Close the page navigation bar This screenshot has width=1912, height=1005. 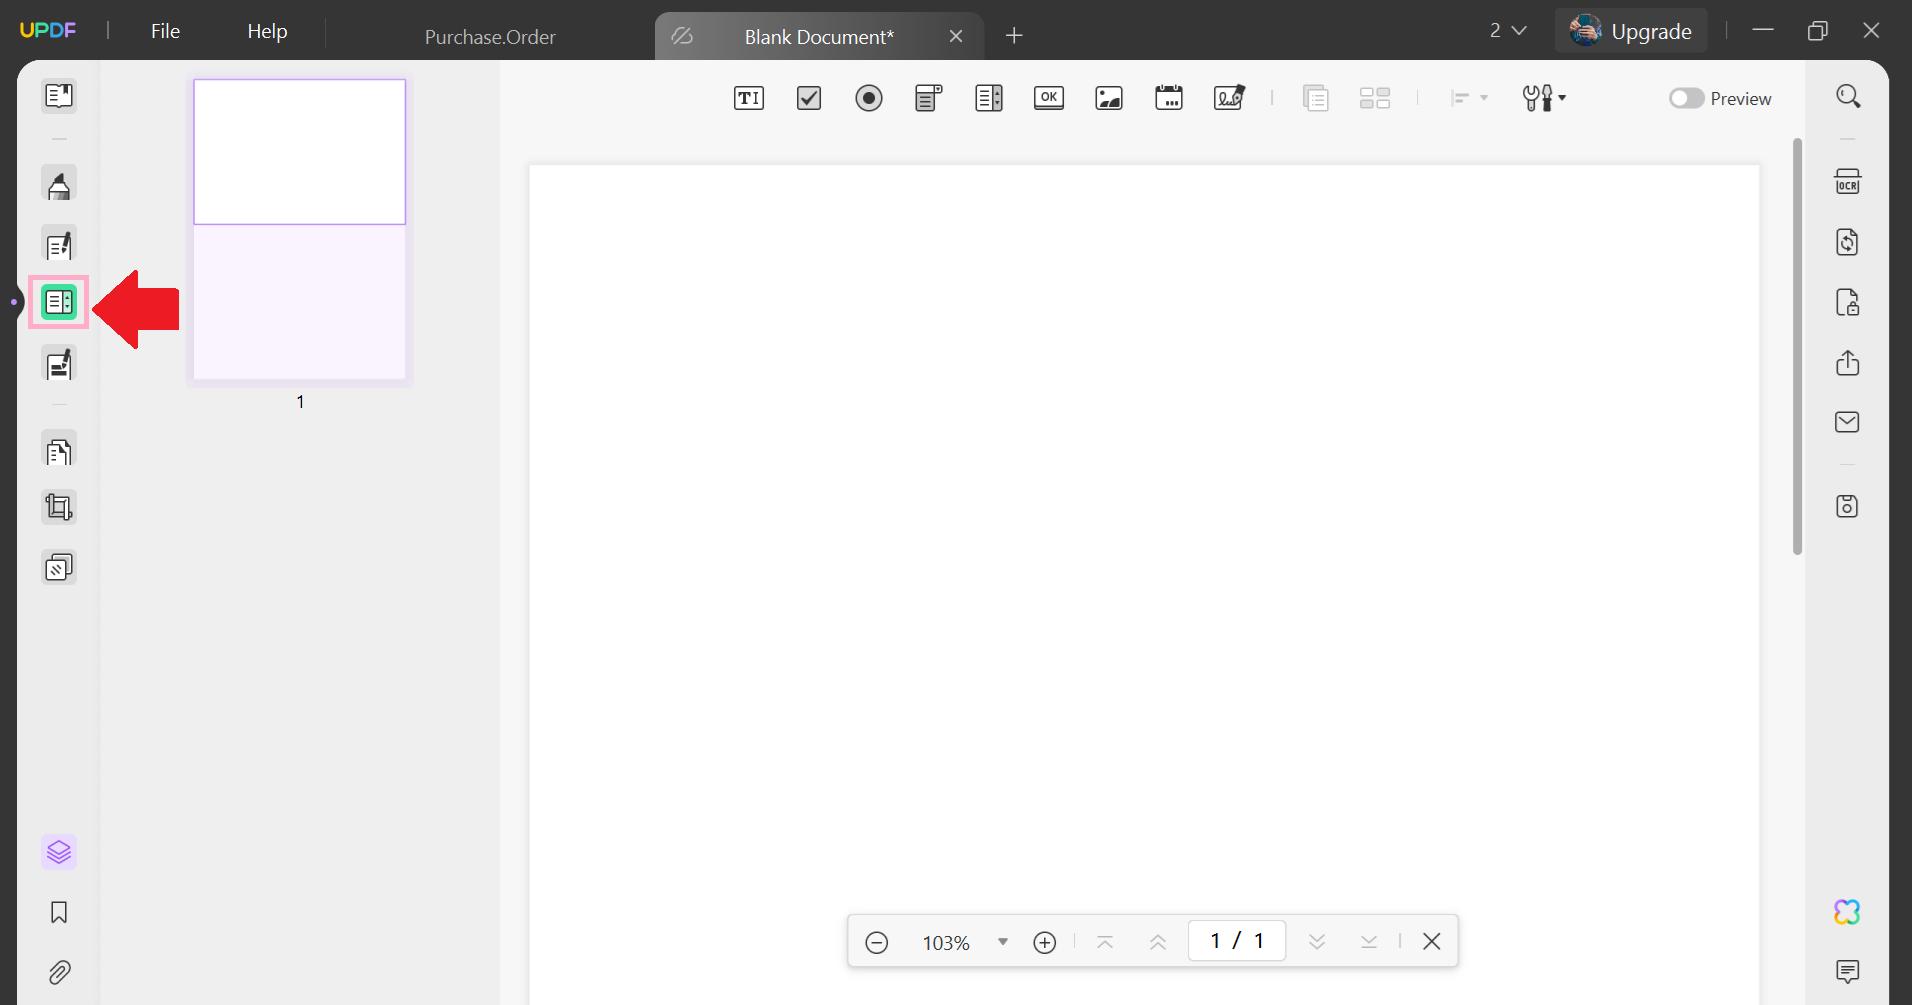1432,942
